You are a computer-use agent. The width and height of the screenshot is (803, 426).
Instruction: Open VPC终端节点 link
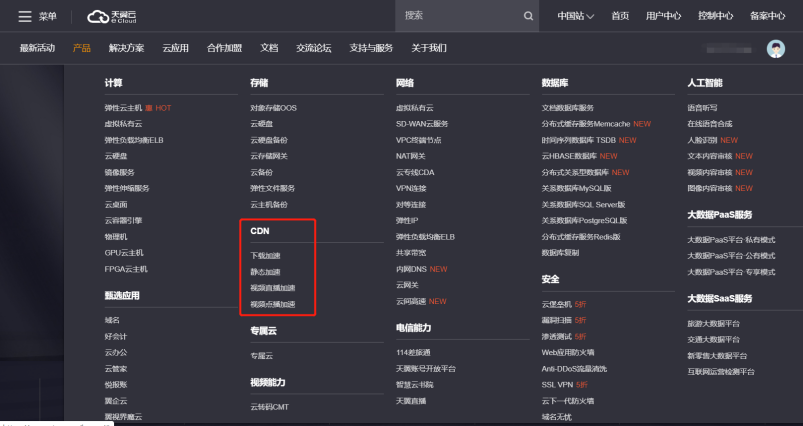pyautogui.click(x=418, y=140)
